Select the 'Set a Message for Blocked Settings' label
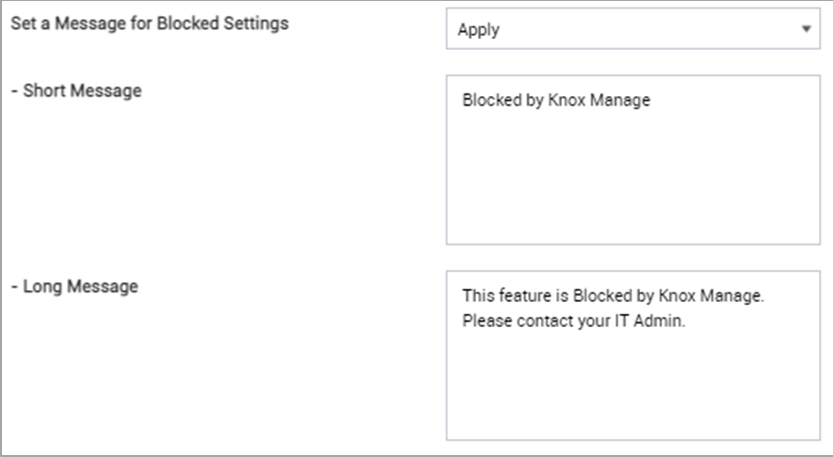Image resolution: width=833 pixels, height=457 pixels. [150, 23]
